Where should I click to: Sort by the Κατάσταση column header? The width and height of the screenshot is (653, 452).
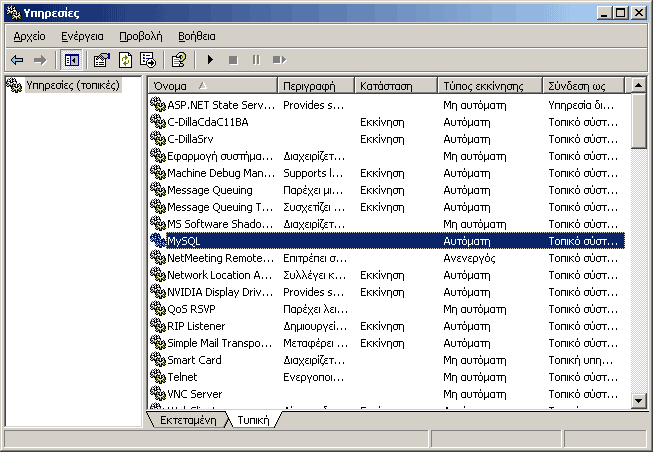click(396, 86)
